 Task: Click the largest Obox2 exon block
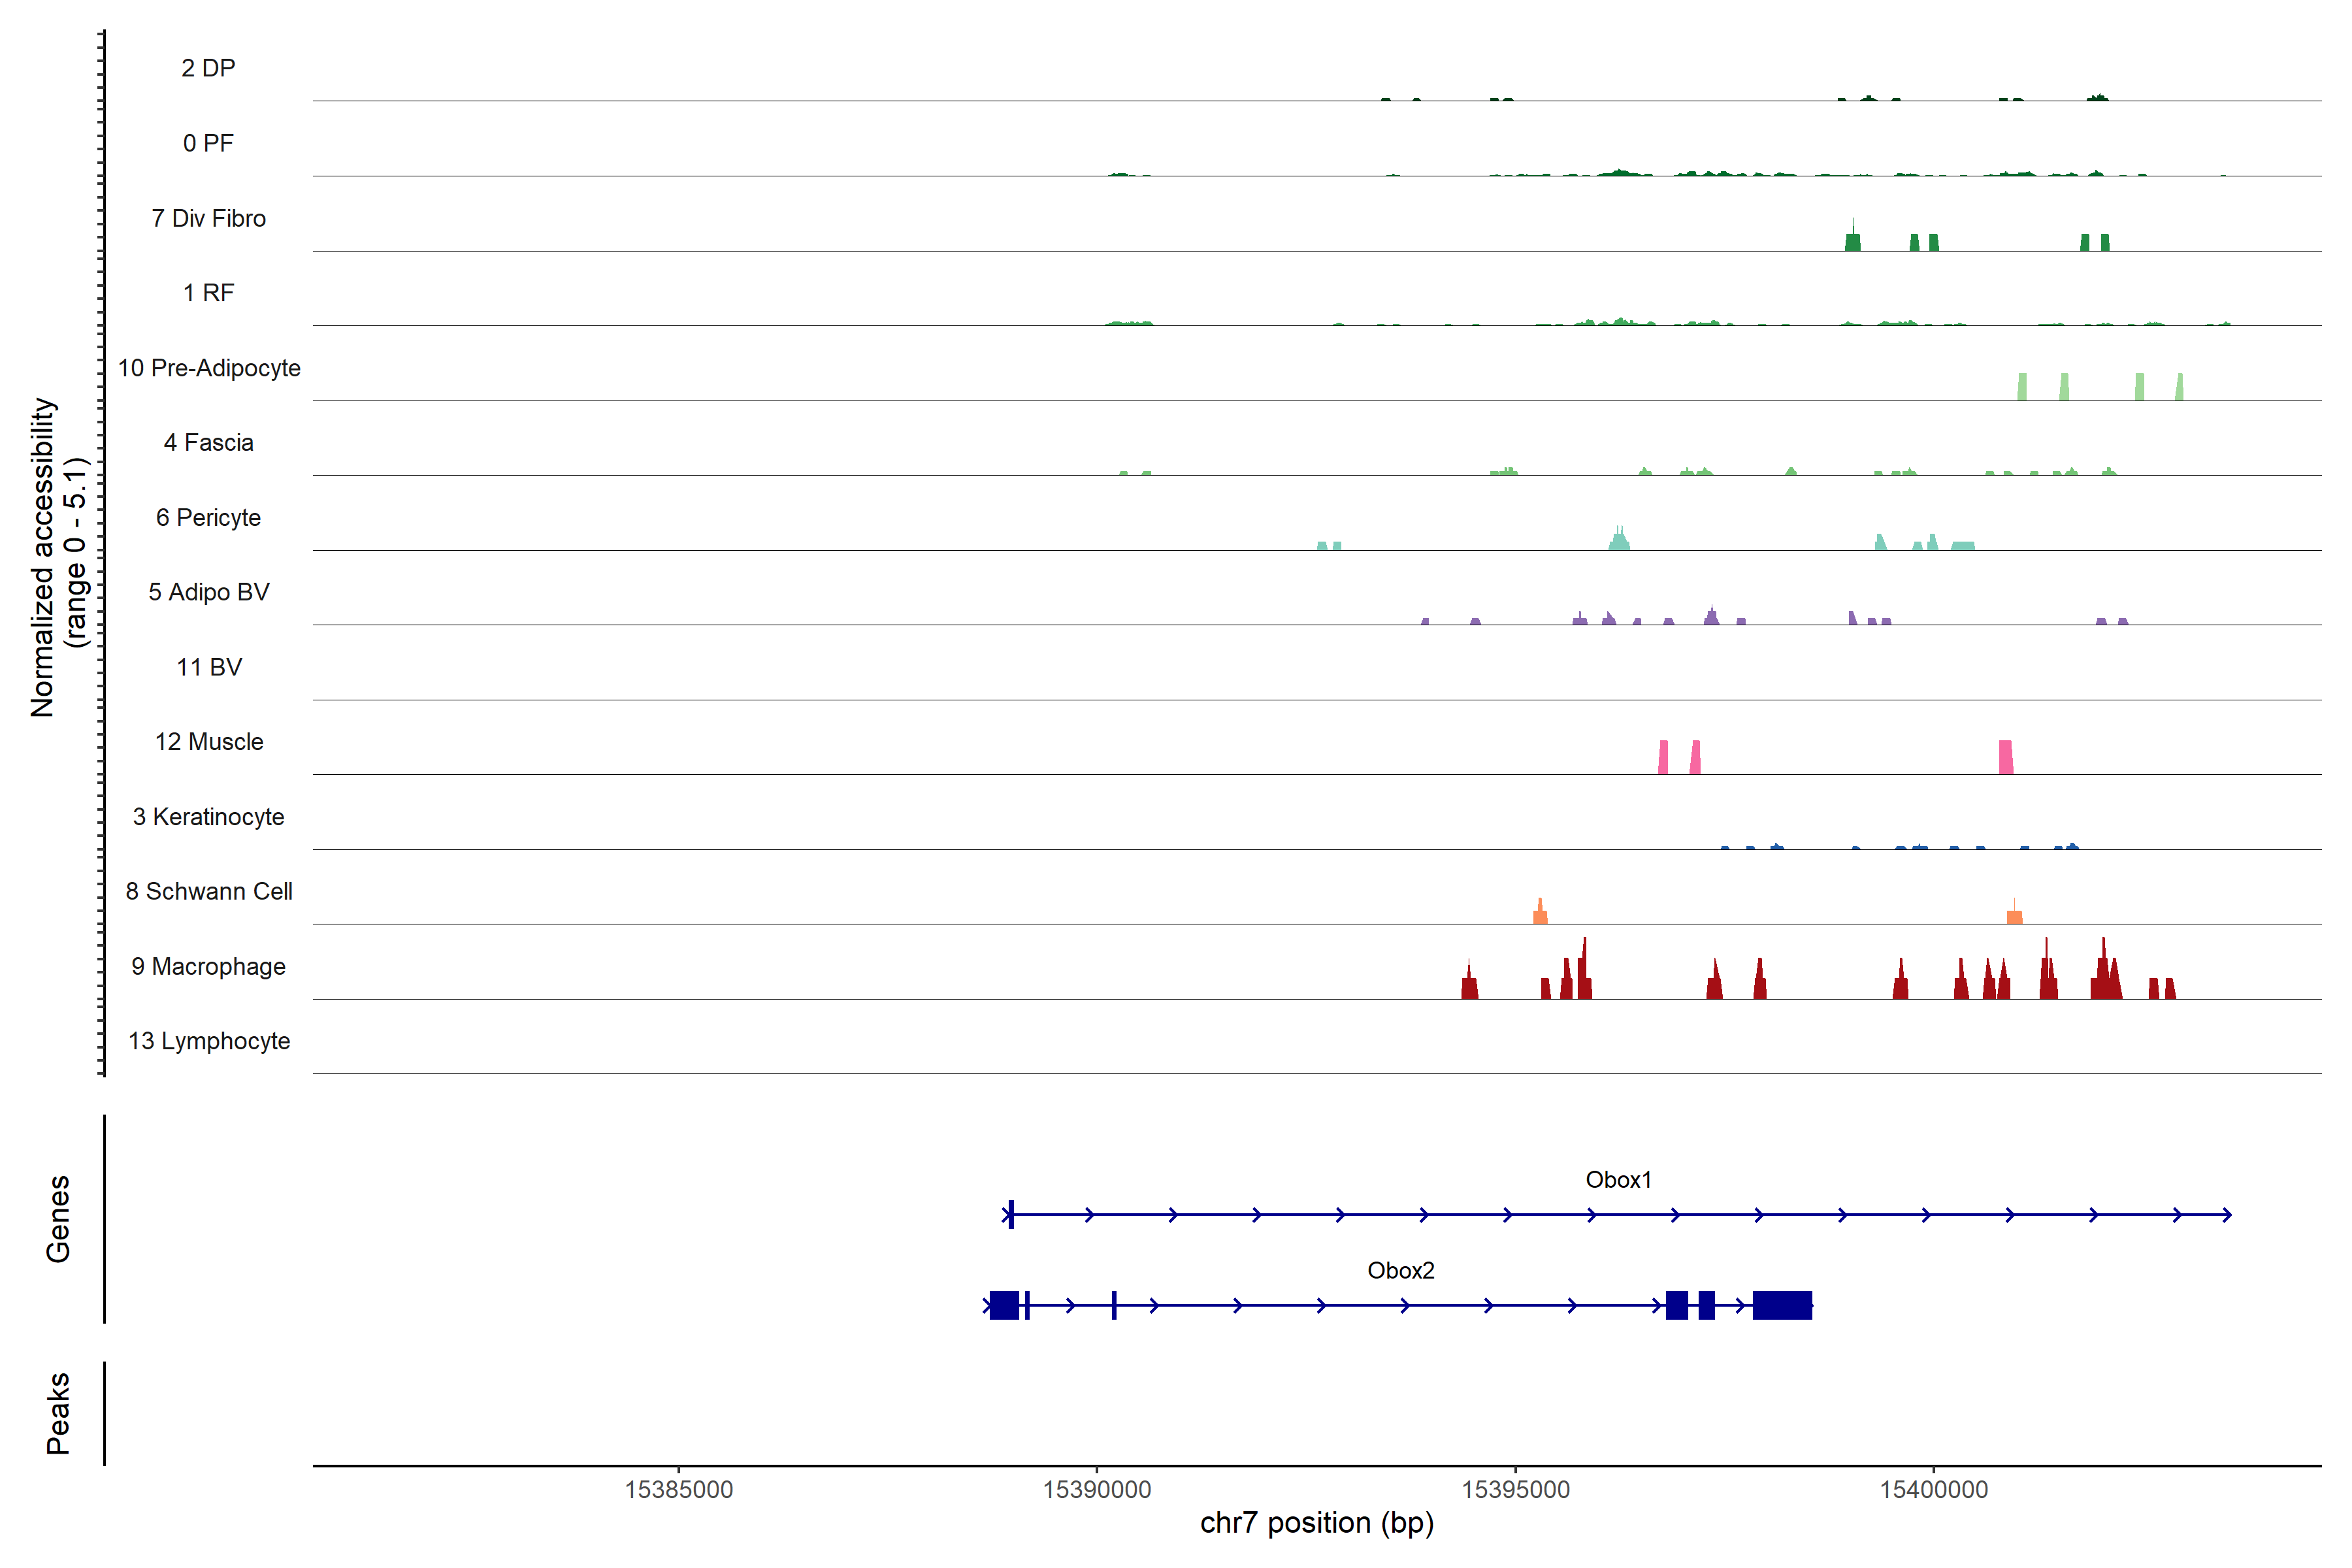tap(1782, 1305)
